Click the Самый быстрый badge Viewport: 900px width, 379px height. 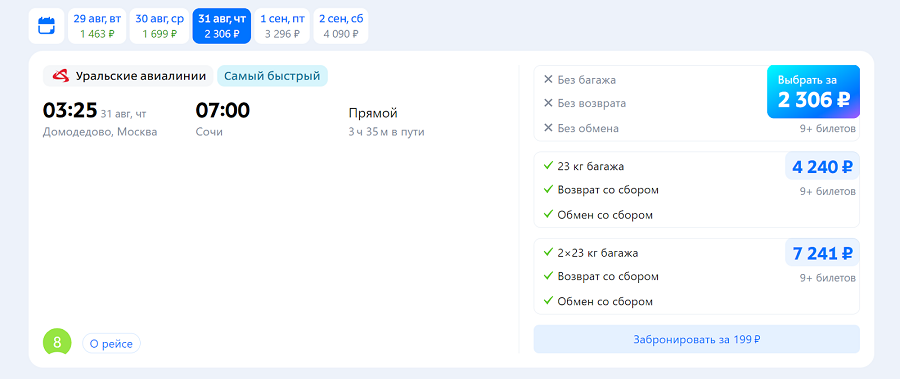point(272,76)
